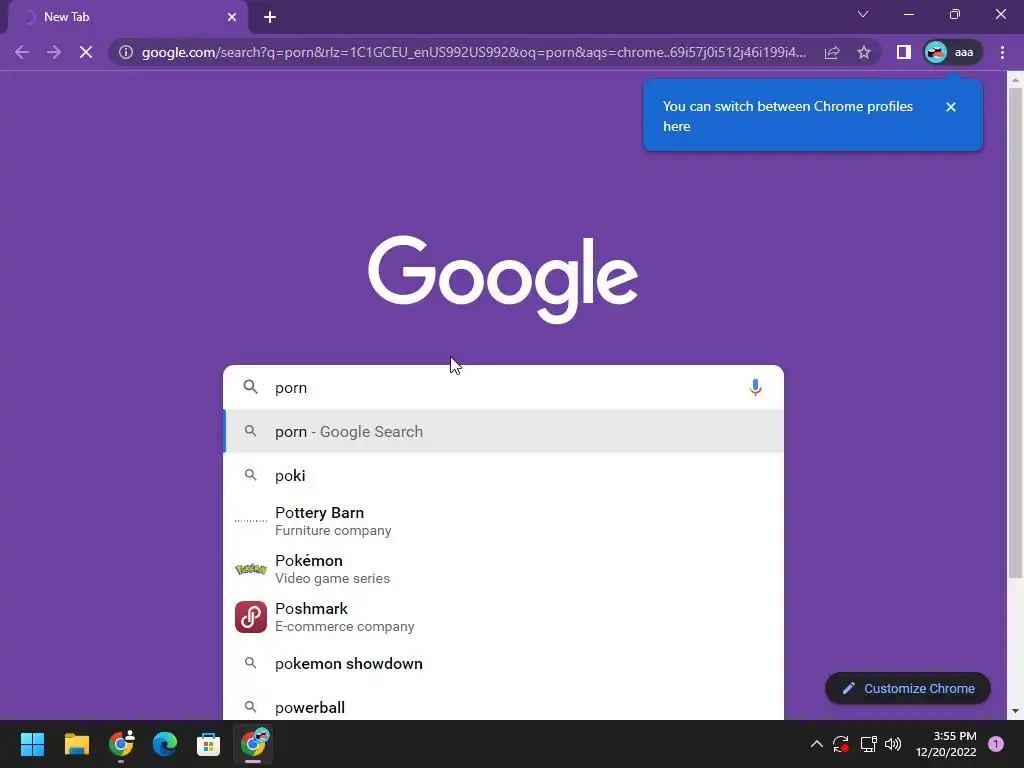Bookmark this tab with the star icon

[x=864, y=52]
